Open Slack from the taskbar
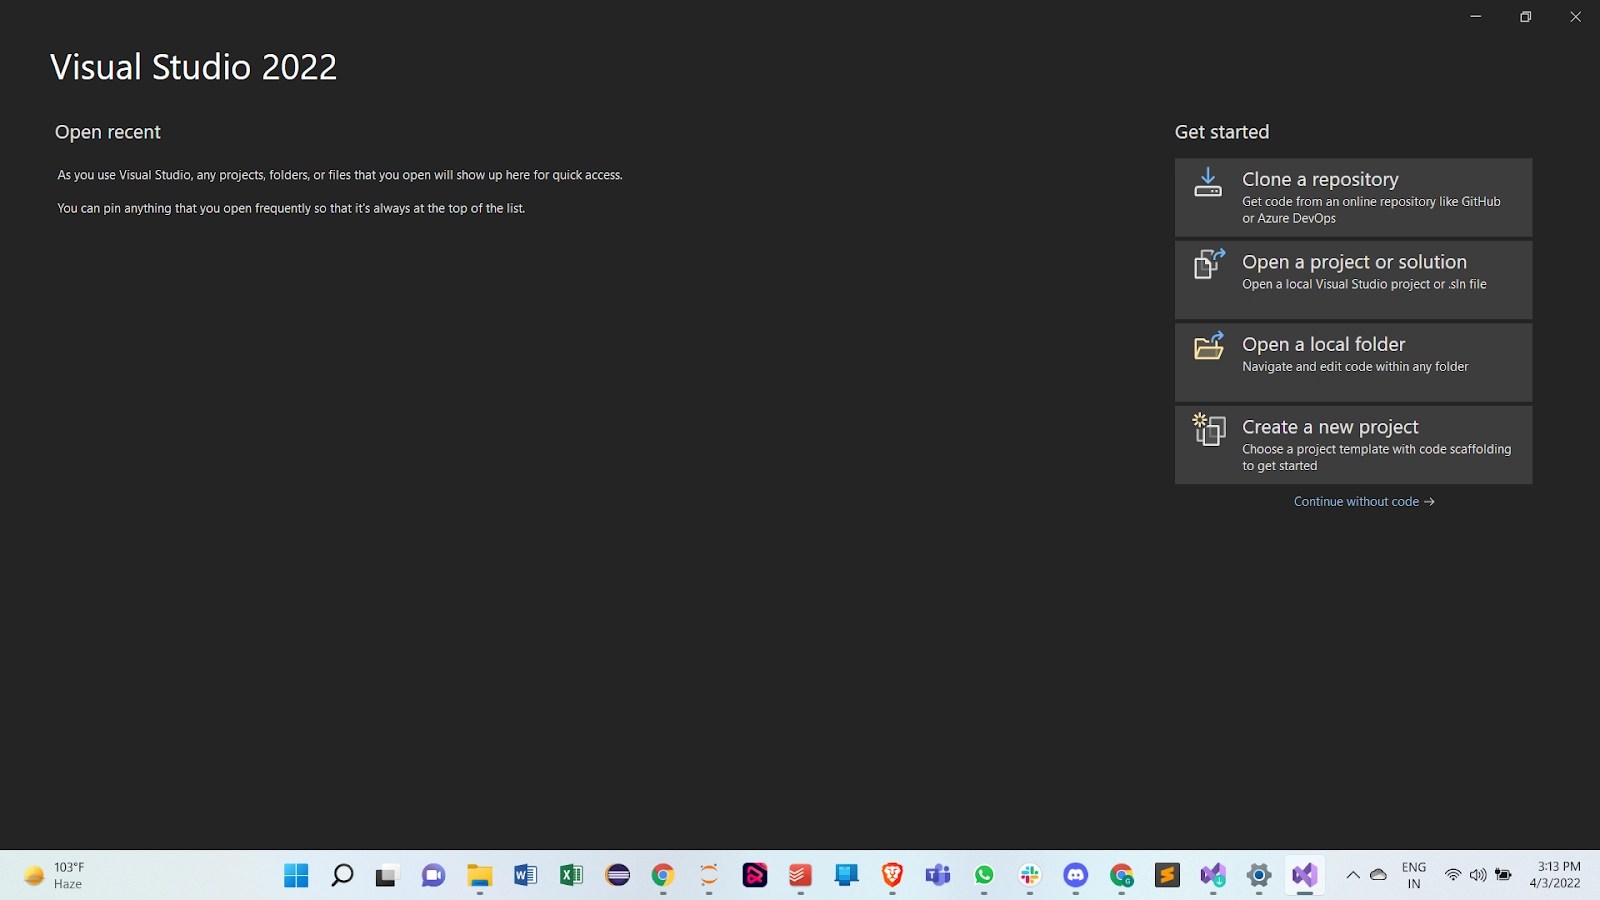The height and width of the screenshot is (900, 1600). [1030, 876]
